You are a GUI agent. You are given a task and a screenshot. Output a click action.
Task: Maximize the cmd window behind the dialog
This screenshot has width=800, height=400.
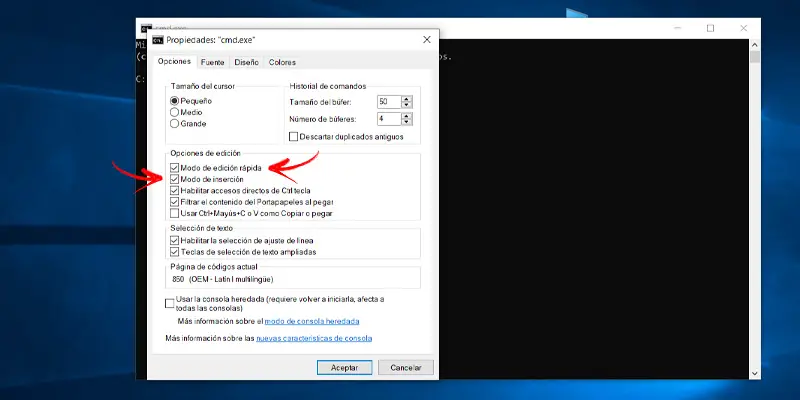[710, 29]
